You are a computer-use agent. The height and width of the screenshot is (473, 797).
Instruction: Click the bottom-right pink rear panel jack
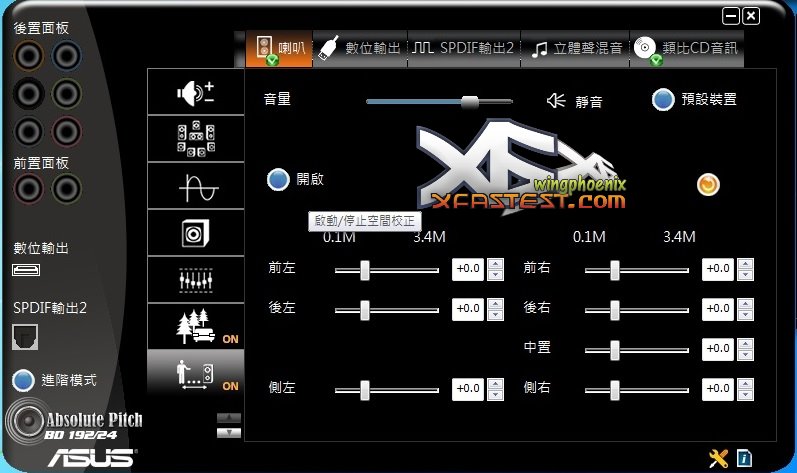(67, 132)
